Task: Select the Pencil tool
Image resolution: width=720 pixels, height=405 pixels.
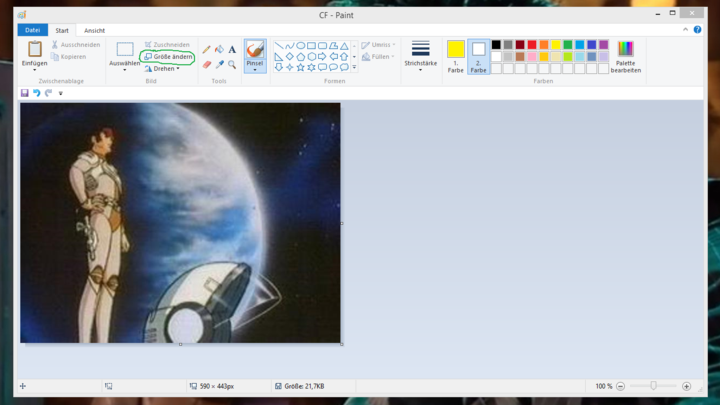Action: point(207,49)
